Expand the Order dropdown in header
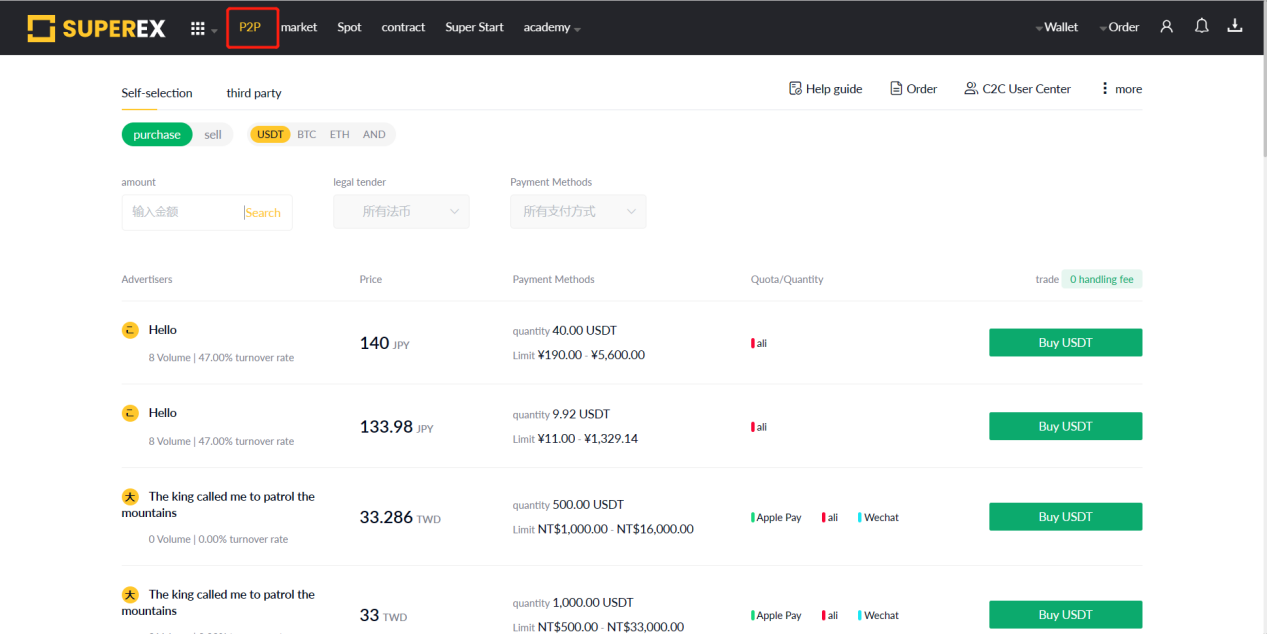Screen dimensions: 1267x634 click(1120, 28)
